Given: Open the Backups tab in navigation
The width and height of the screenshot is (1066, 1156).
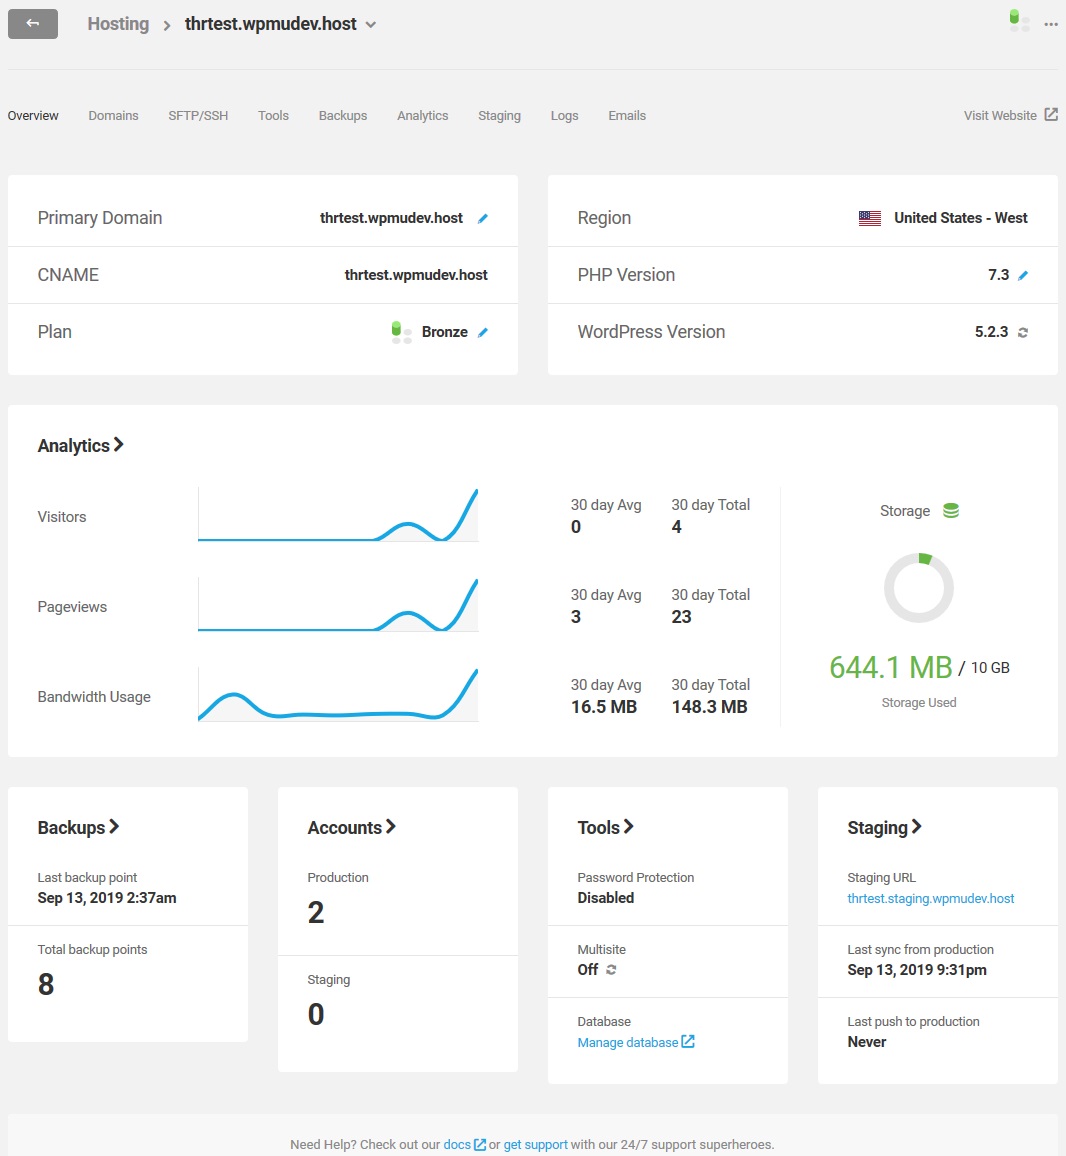Looking at the screenshot, I should pyautogui.click(x=343, y=116).
